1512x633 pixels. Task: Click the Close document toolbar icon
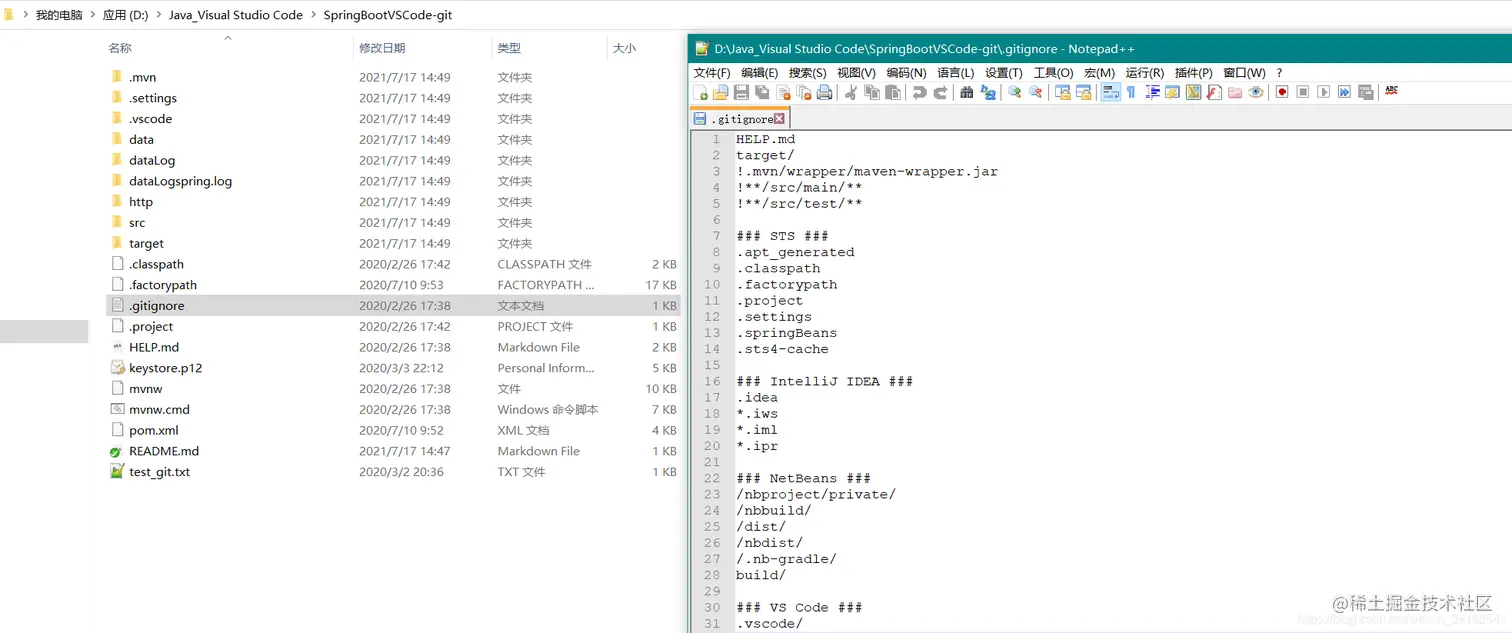click(783, 92)
